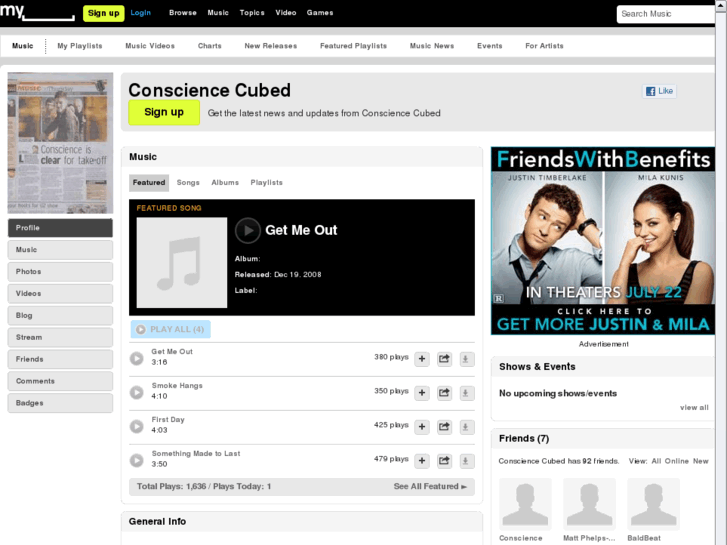Share the Get Me Out track
The image size is (727, 545).
pos(444,359)
